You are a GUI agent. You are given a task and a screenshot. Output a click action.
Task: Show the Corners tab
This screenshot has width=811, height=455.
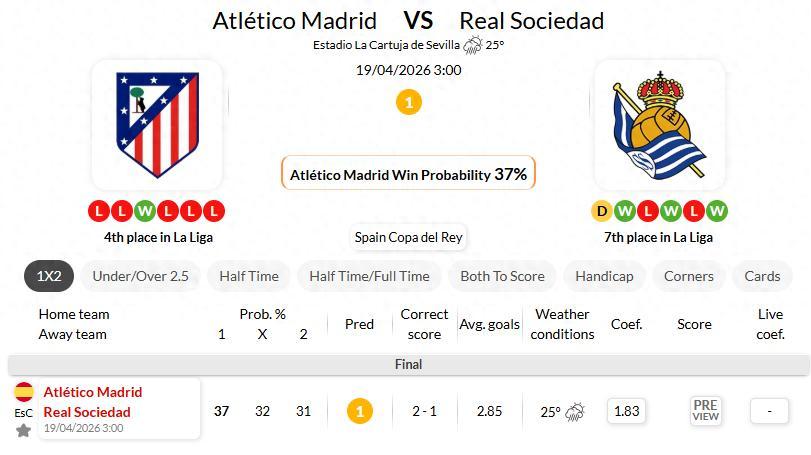pos(689,276)
